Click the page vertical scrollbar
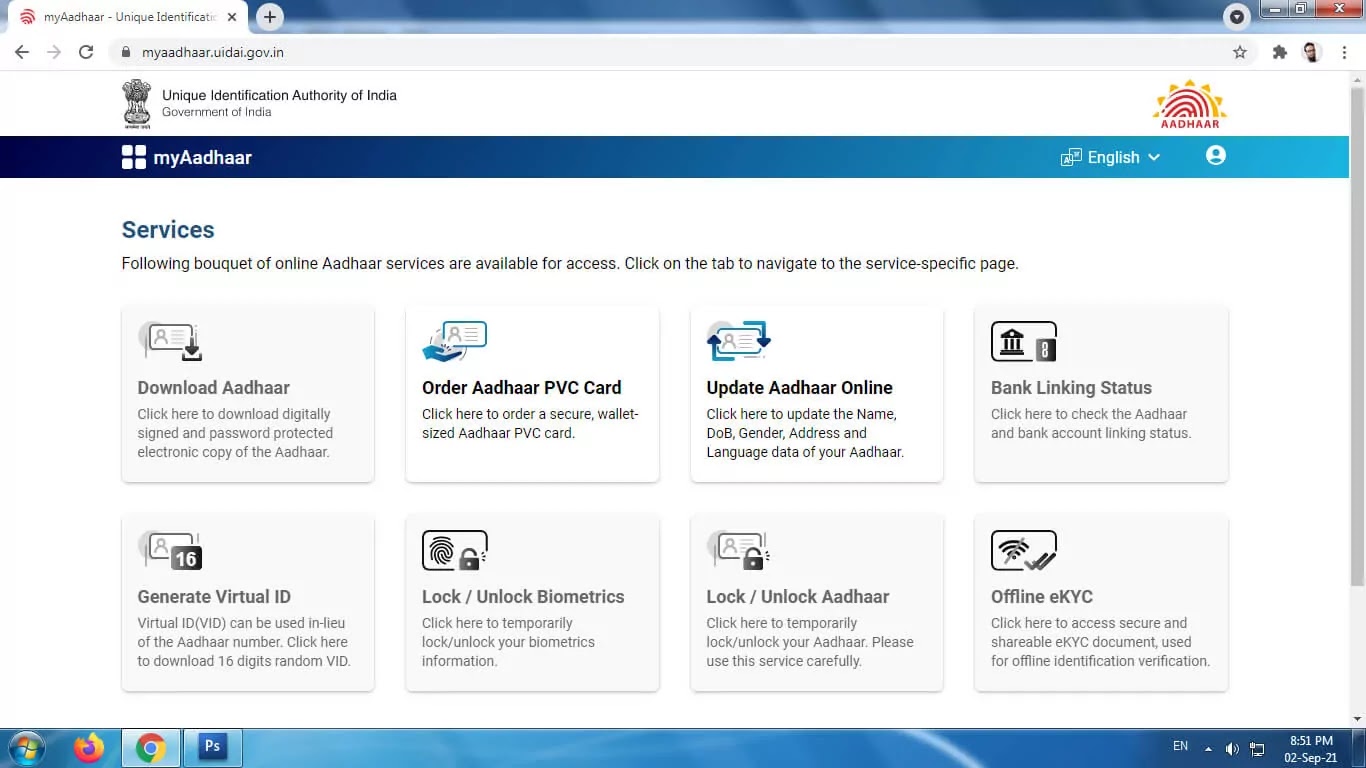Screen dimensions: 1366x768 click(x=1357, y=335)
